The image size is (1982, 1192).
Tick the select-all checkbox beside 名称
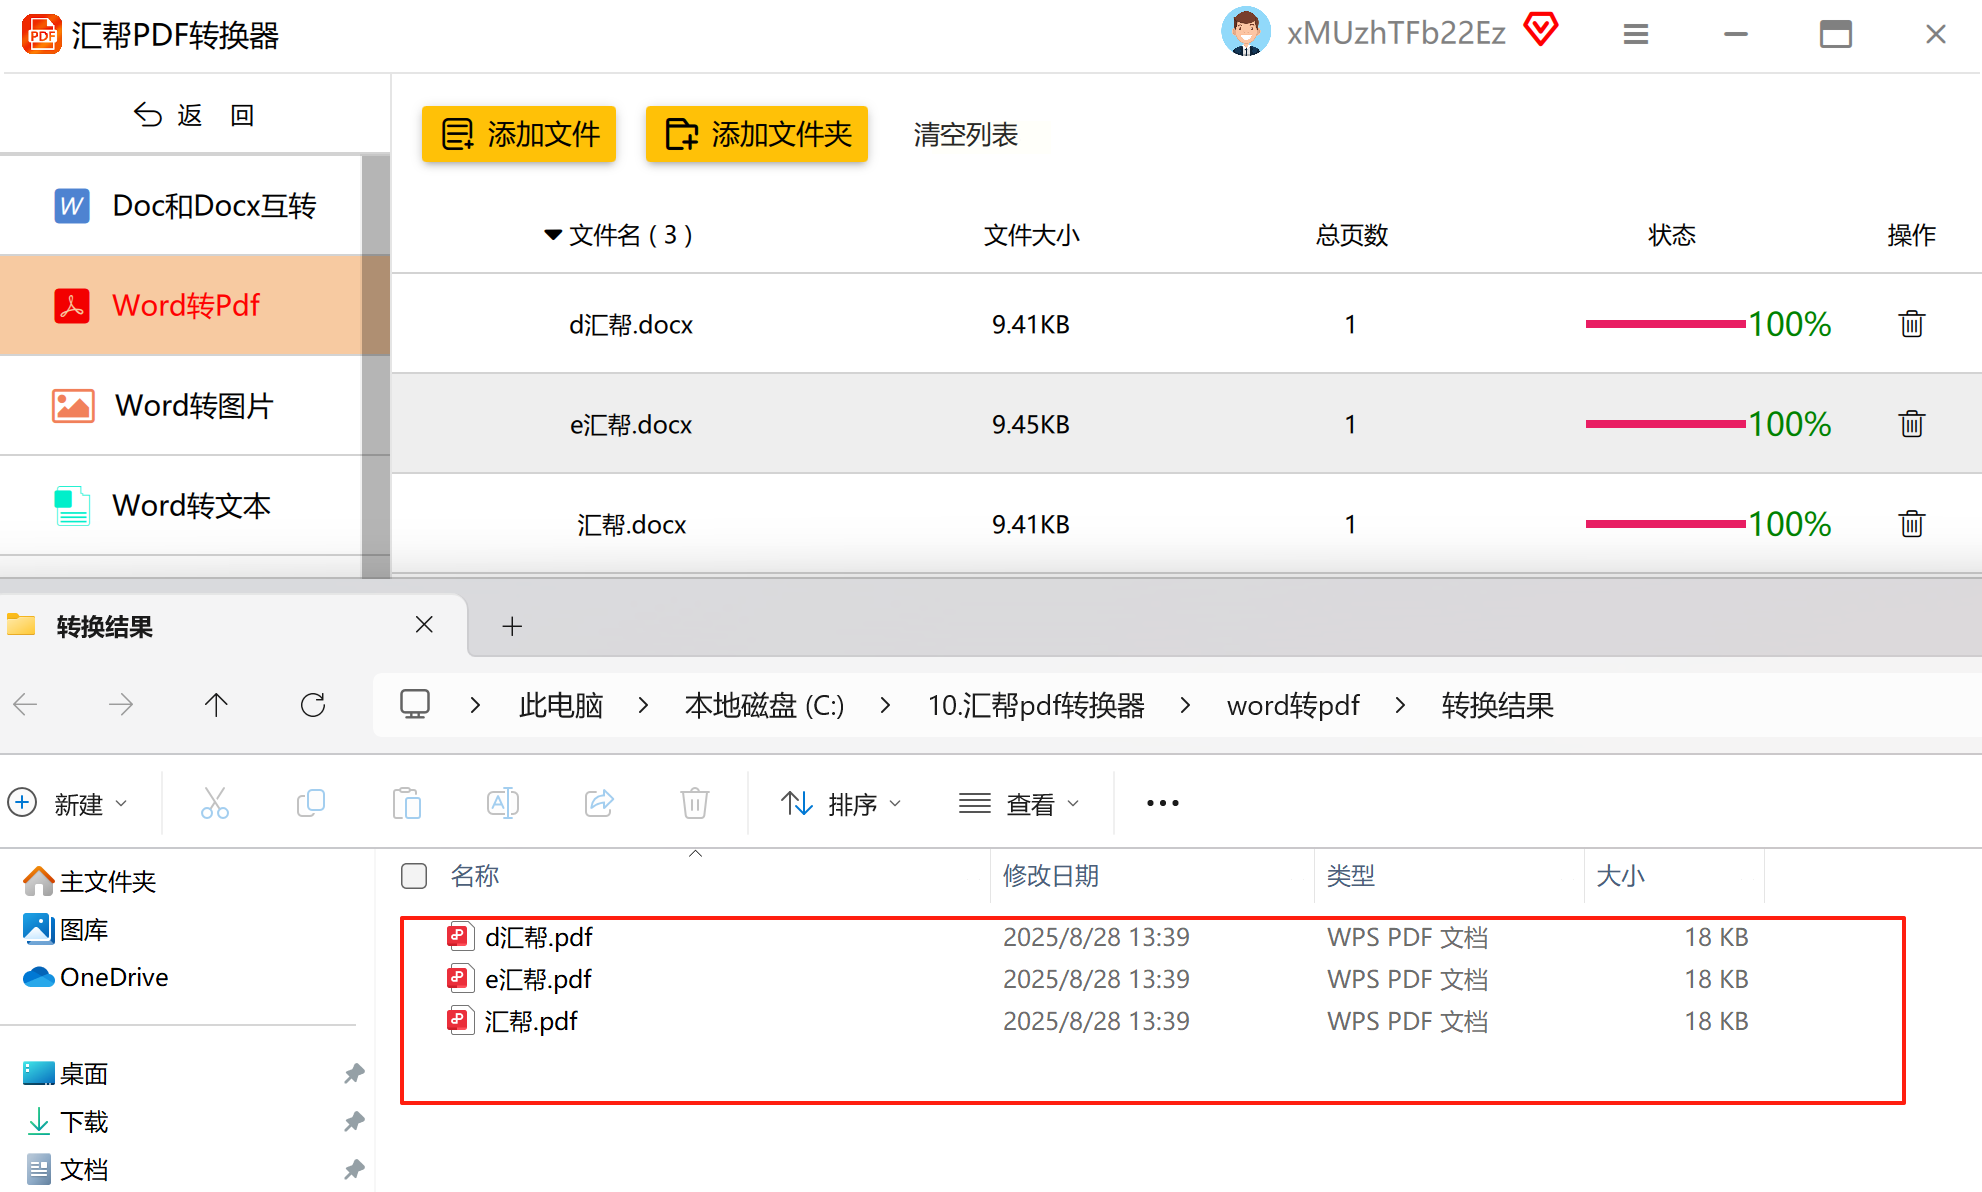click(x=414, y=876)
